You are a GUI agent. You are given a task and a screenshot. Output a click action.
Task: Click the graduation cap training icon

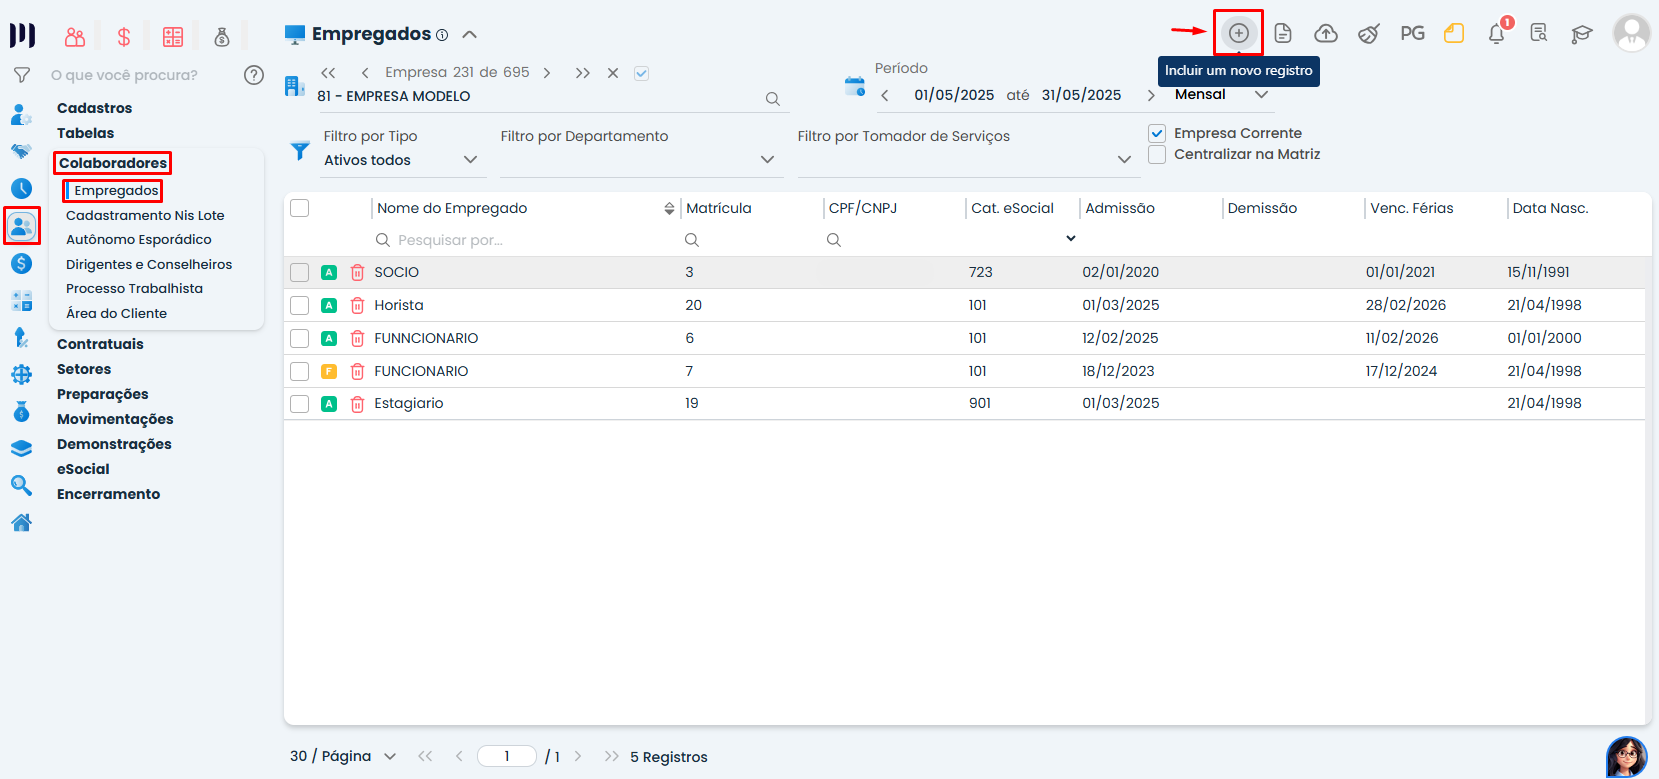click(1581, 34)
